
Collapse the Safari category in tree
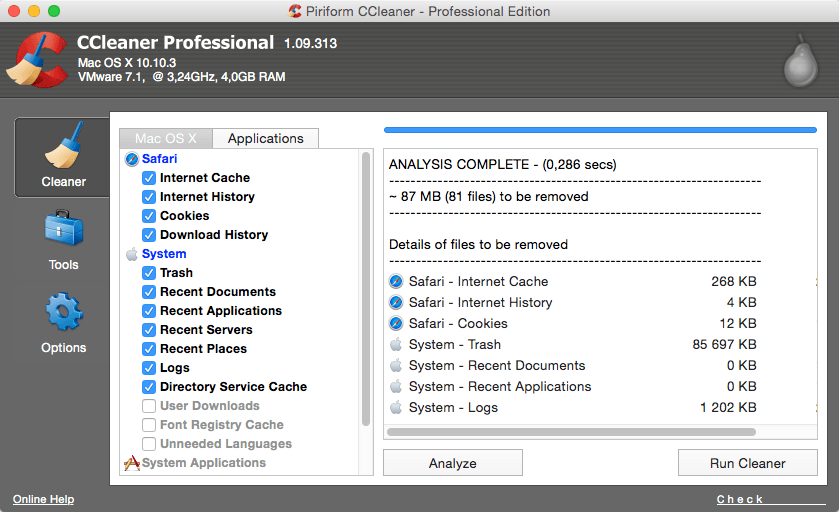(x=160, y=159)
